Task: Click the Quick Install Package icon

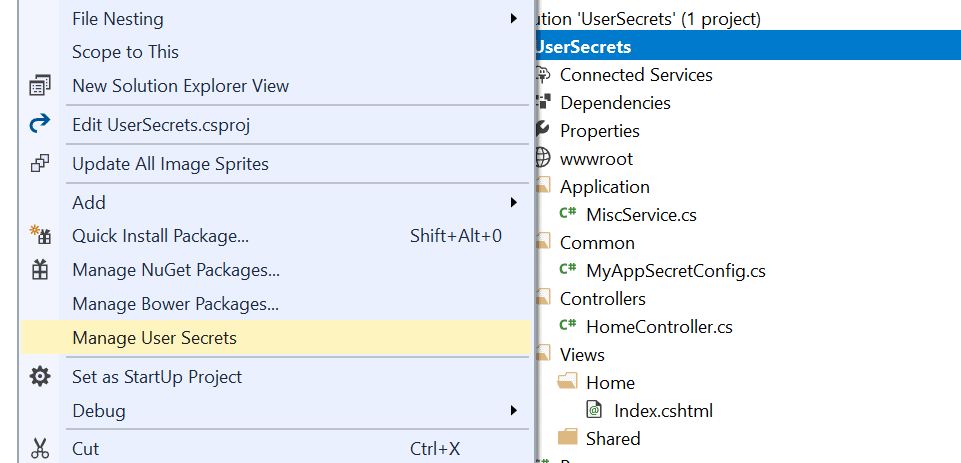Action: coord(40,235)
